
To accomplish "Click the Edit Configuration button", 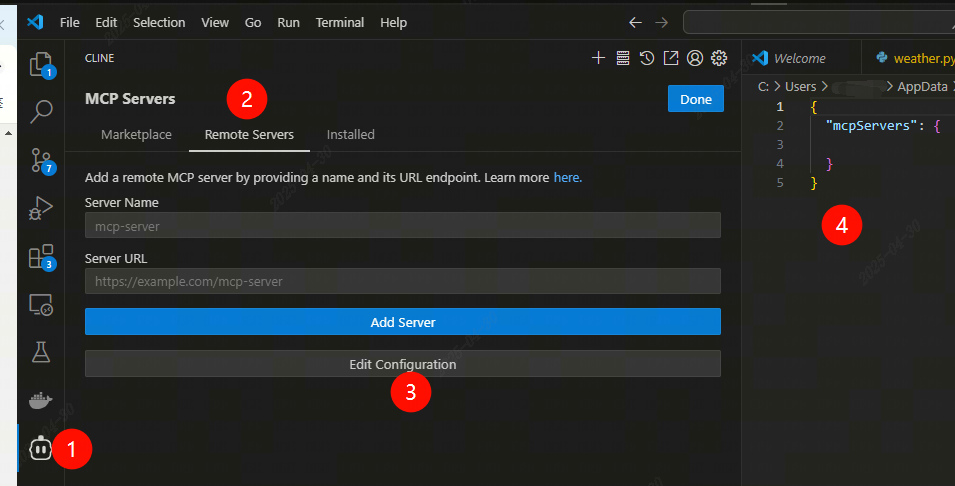I will point(403,364).
